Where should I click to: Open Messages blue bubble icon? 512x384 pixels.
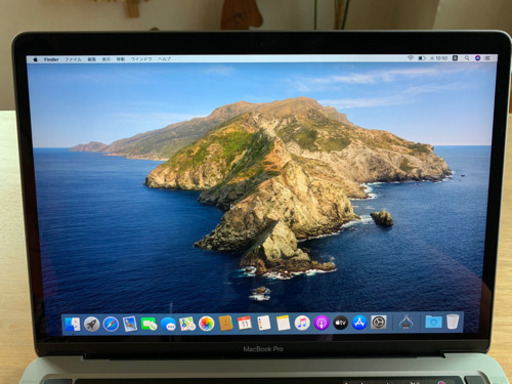(168, 324)
